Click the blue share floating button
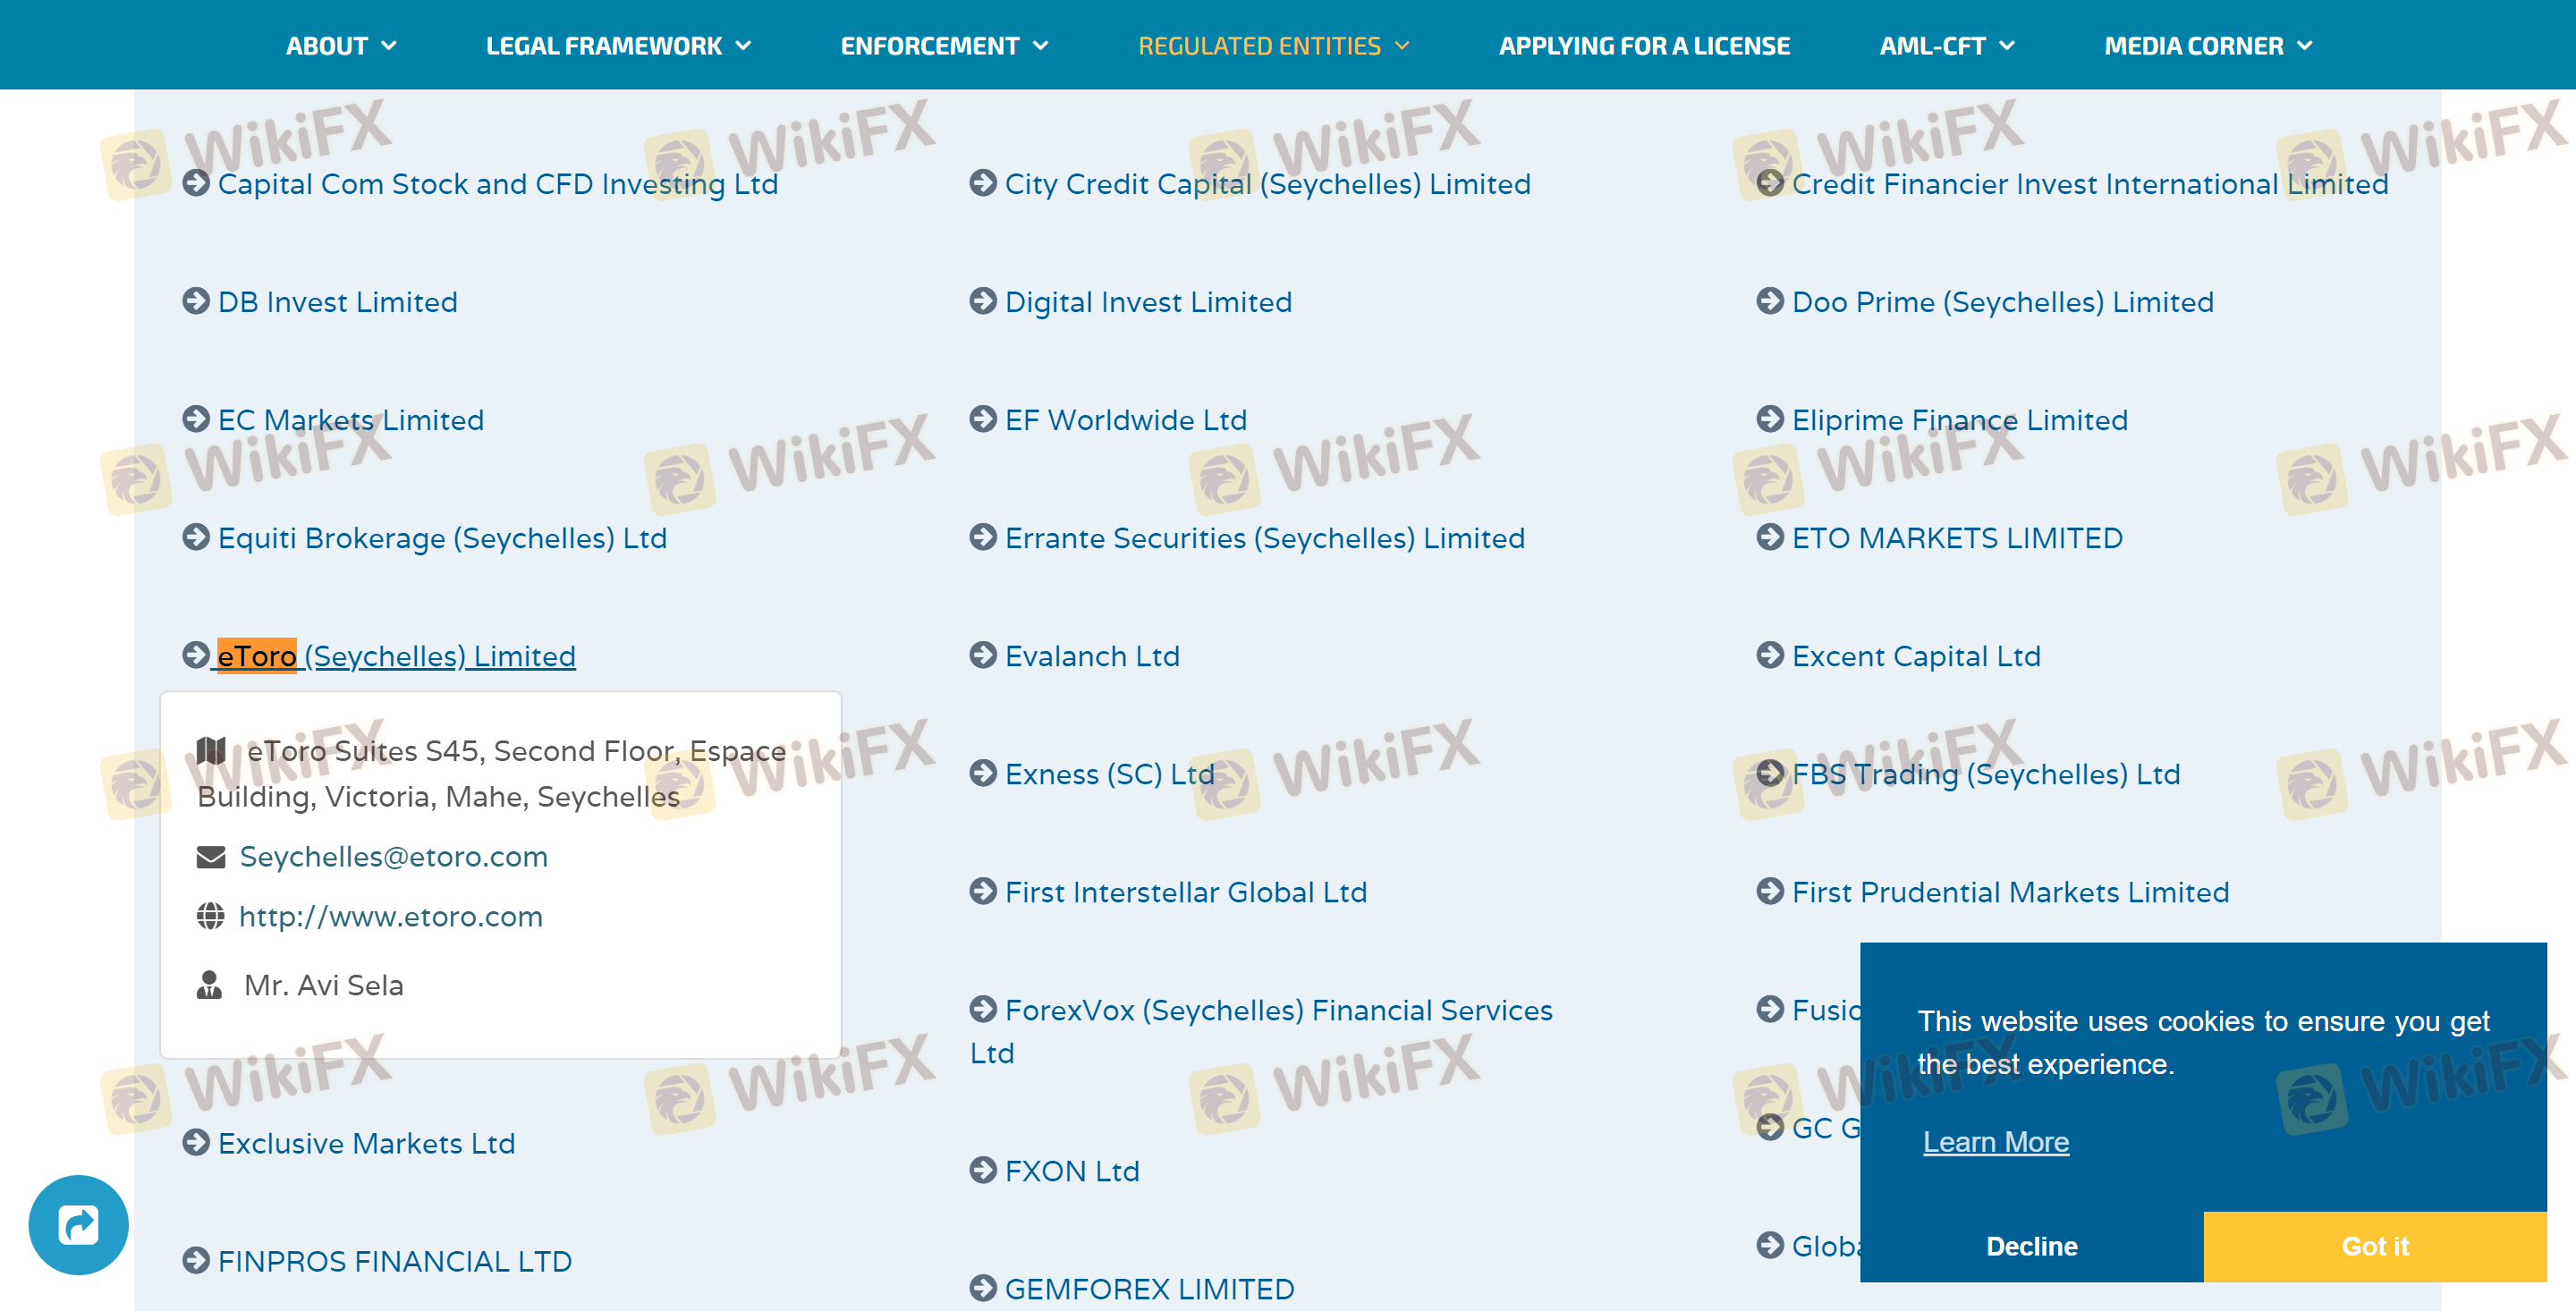The width and height of the screenshot is (2576, 1311). tap(78, 1224)
